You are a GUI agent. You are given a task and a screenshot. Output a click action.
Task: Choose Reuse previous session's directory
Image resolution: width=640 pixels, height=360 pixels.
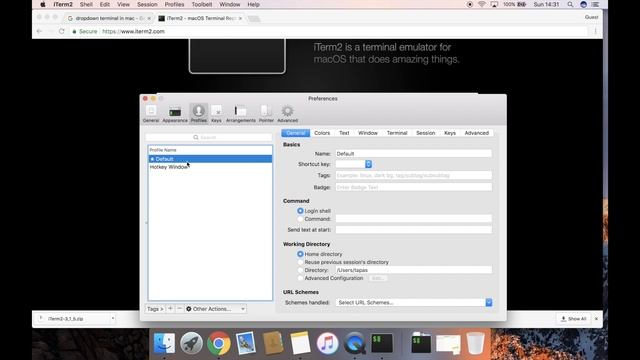coord(300,262)
